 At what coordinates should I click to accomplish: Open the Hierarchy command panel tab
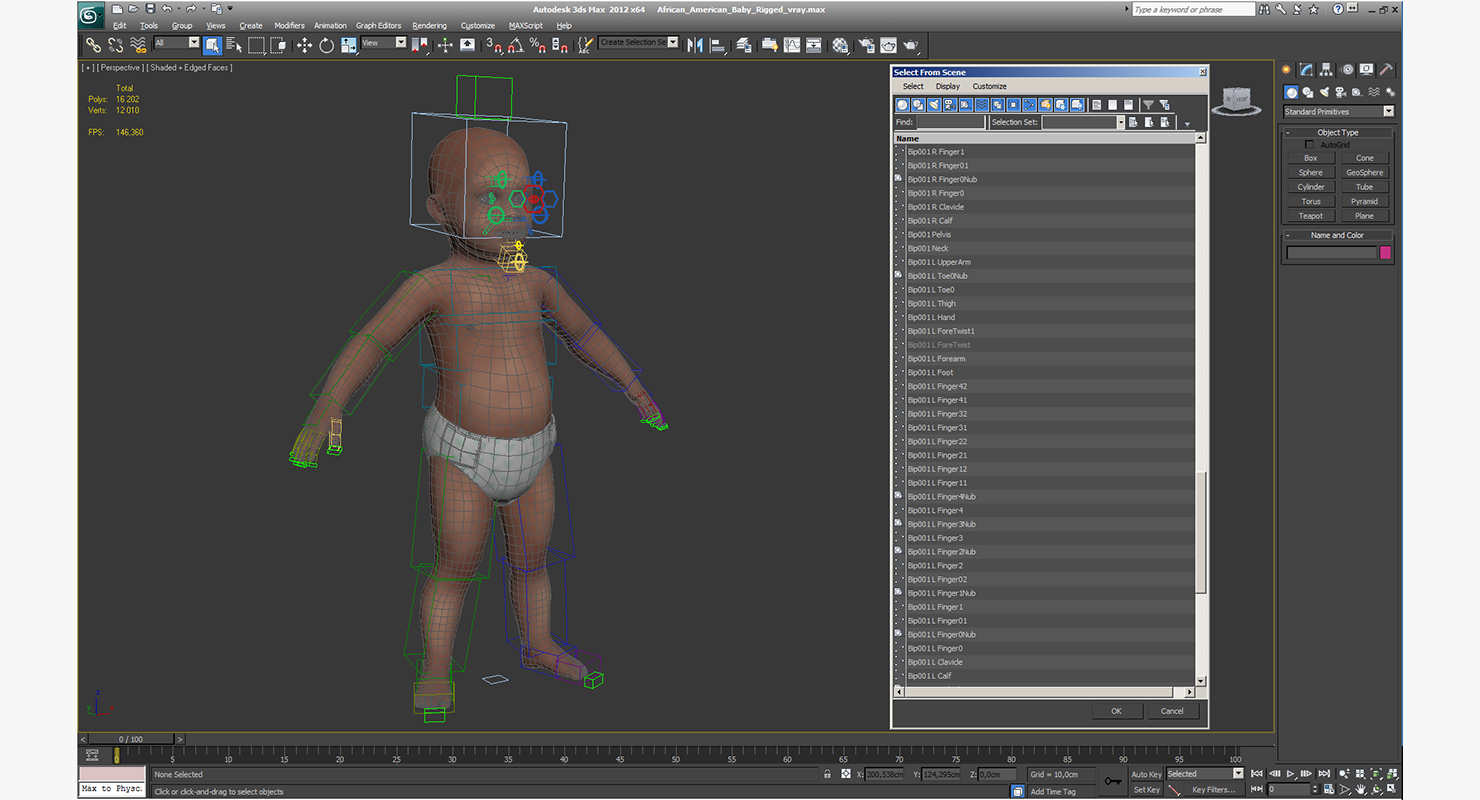[x=1326, y=69]
